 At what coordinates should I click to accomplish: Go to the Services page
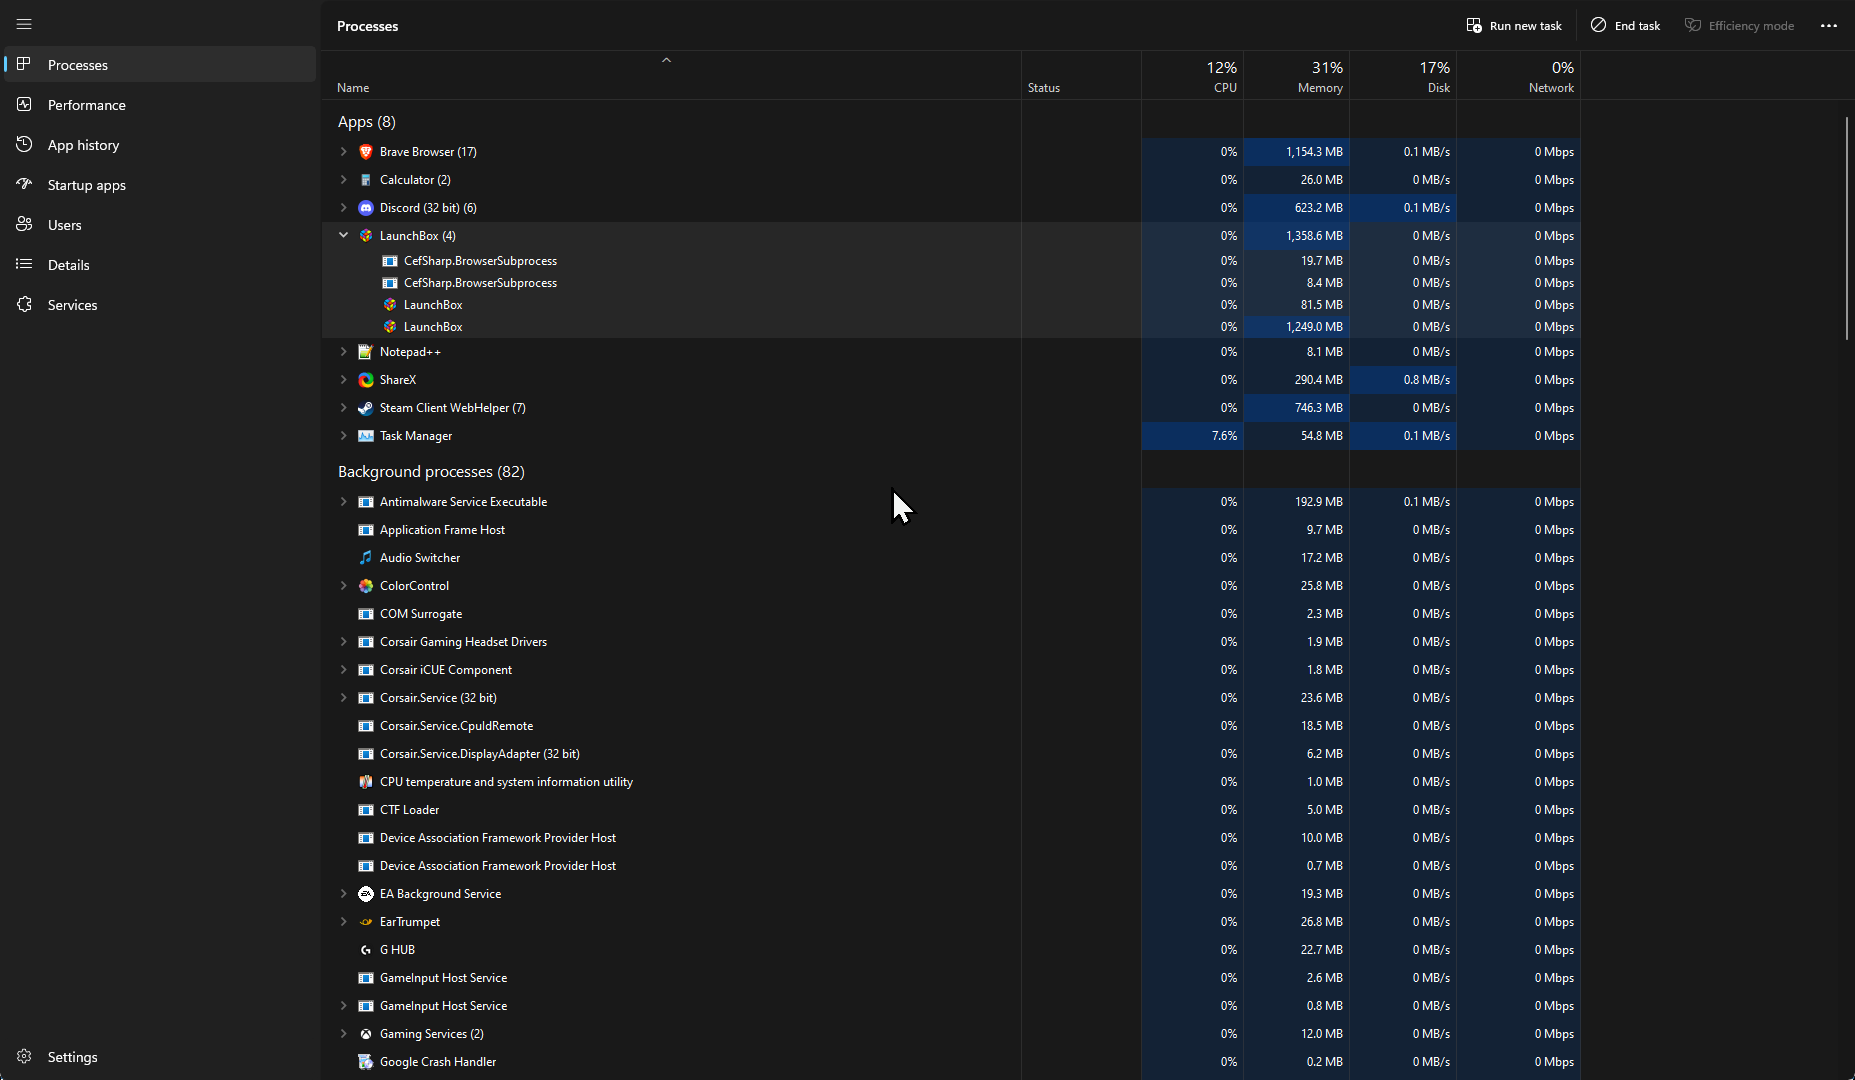pos(72,305)
